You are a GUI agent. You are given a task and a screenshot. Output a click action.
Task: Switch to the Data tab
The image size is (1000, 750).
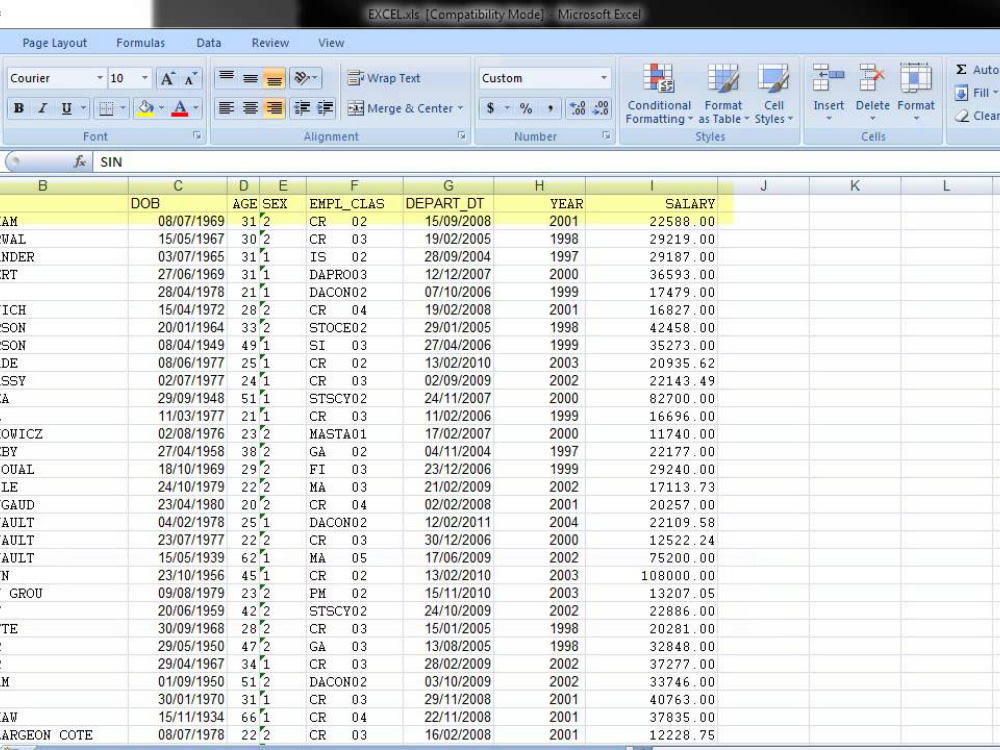[x=209, y=43]
